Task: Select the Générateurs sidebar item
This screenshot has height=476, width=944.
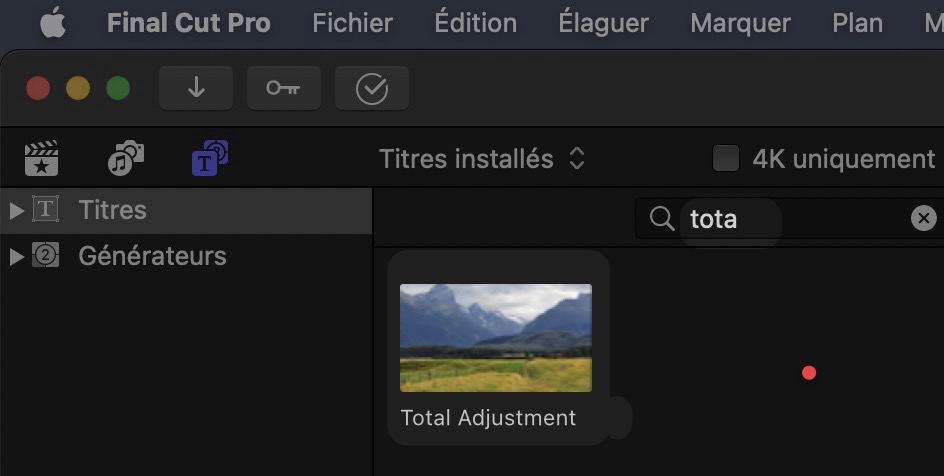Action: point(152,256)
